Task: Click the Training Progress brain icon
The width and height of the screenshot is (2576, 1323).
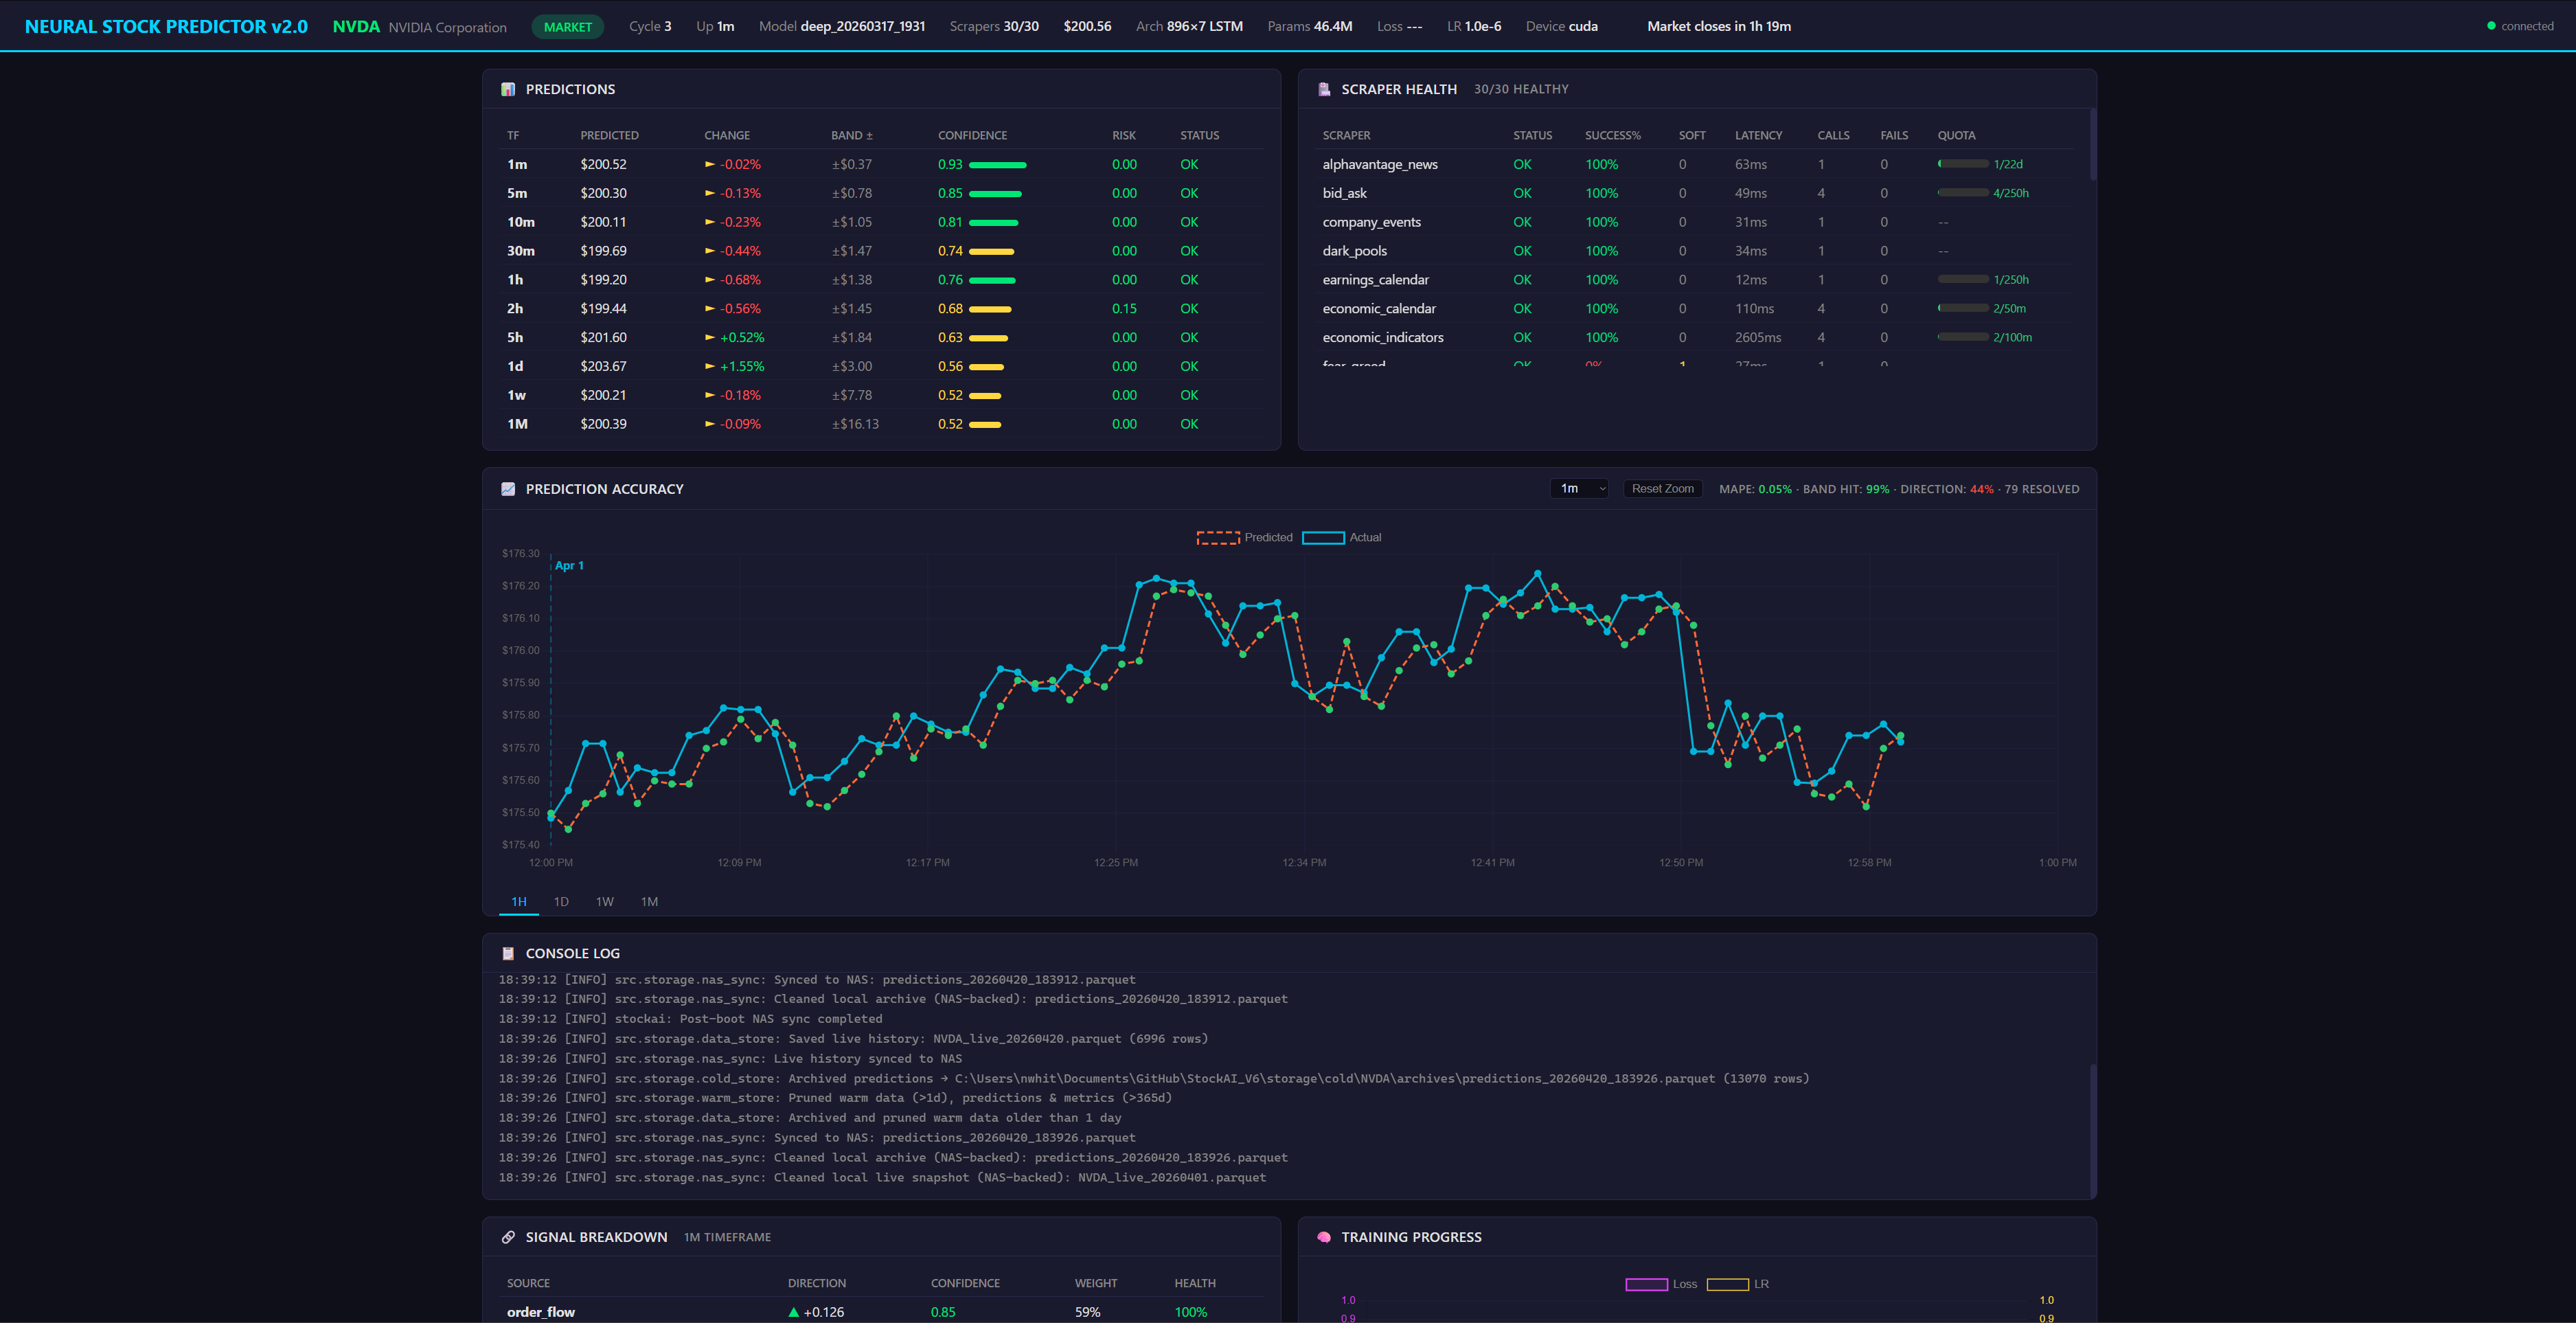Action: 1324,1237
